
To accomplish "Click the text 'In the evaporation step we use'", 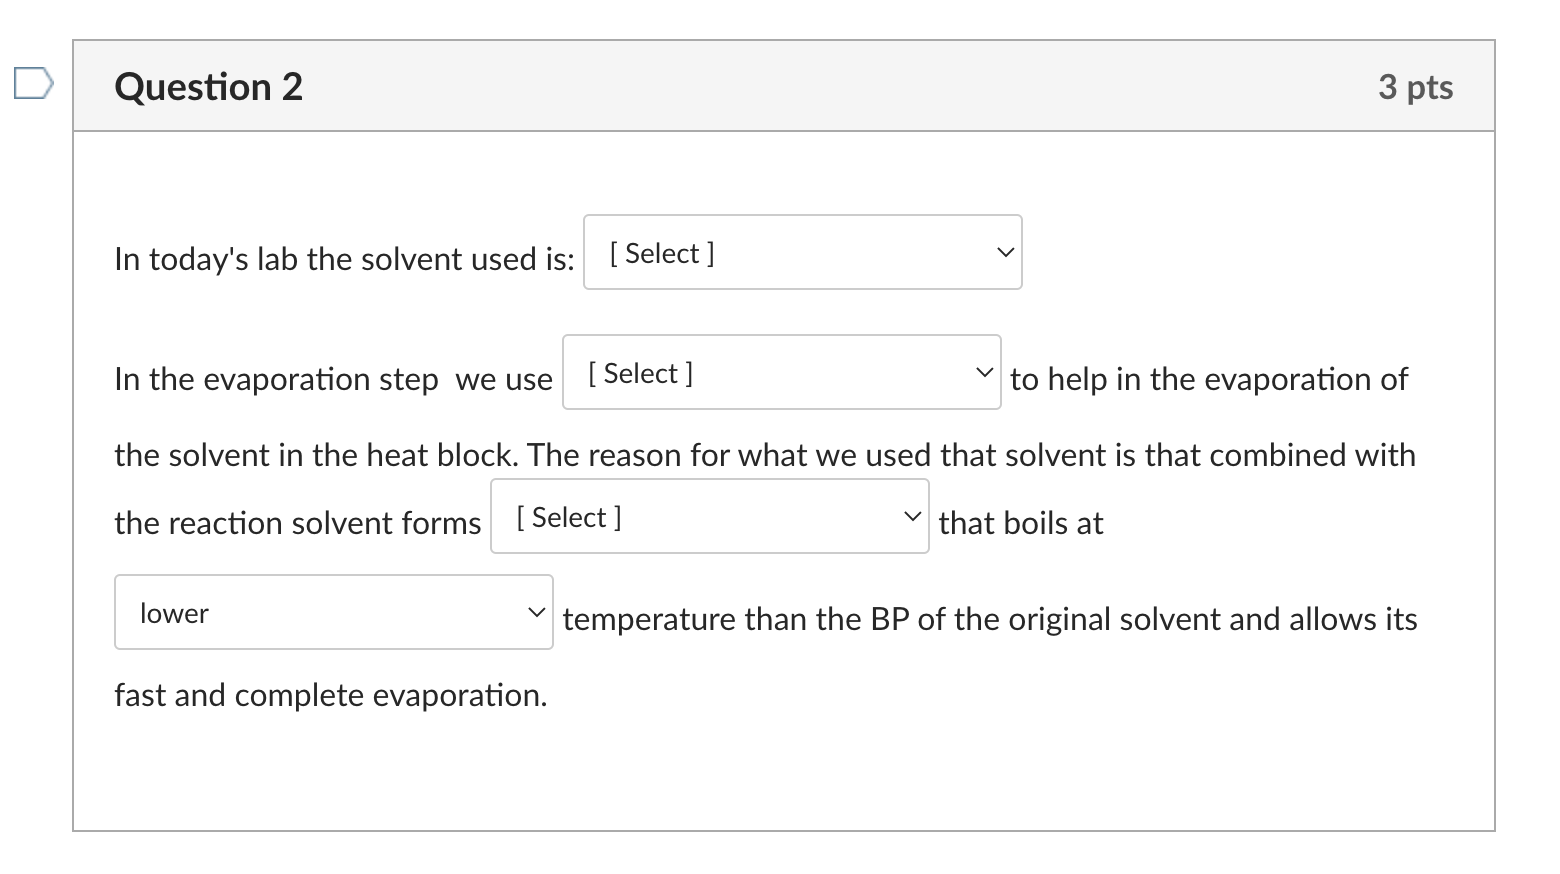I will [333, 379].
